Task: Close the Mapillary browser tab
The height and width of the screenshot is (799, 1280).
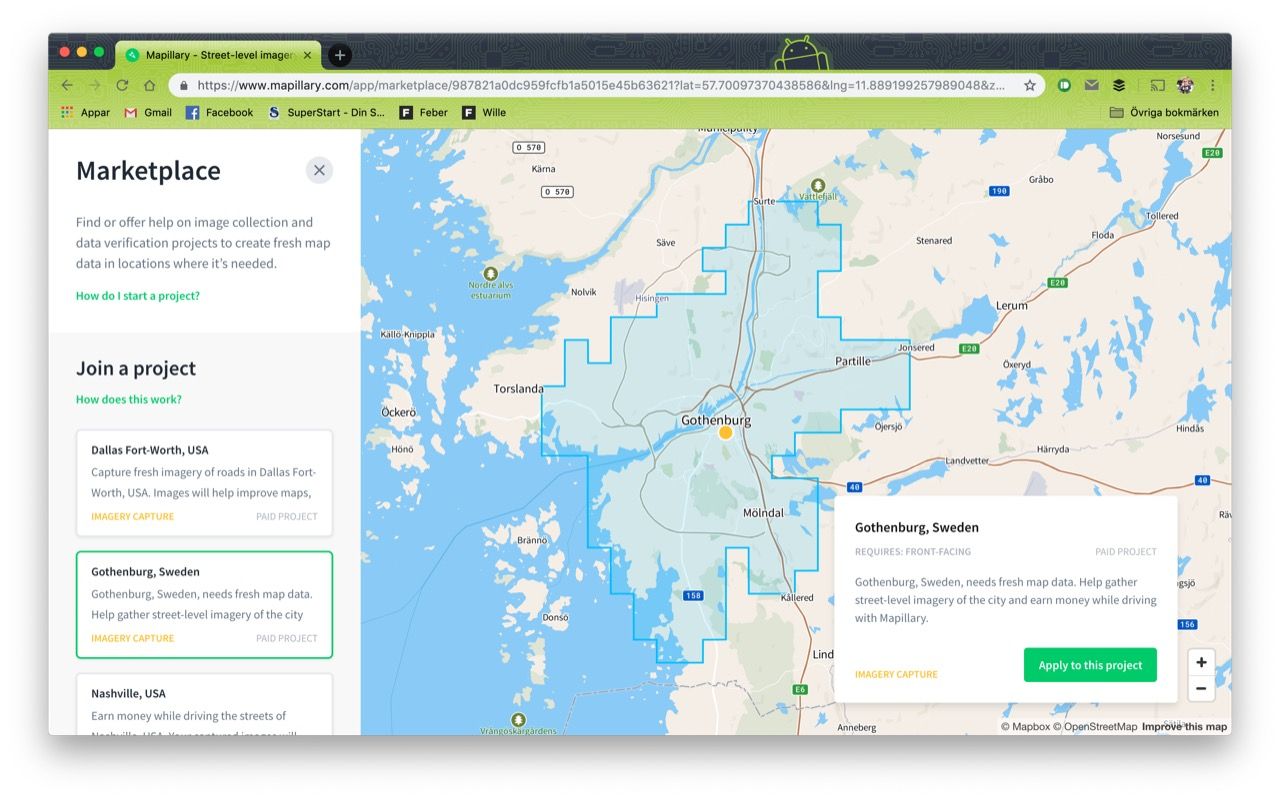Action: 308,55
